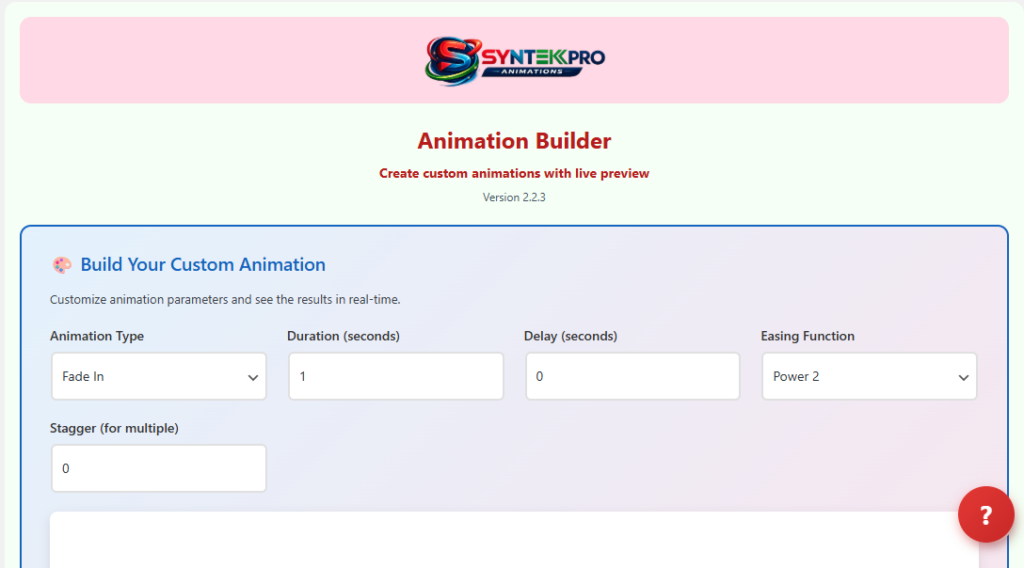
Task: Click the Delay (seconds) label
Action: click(570, 336)
